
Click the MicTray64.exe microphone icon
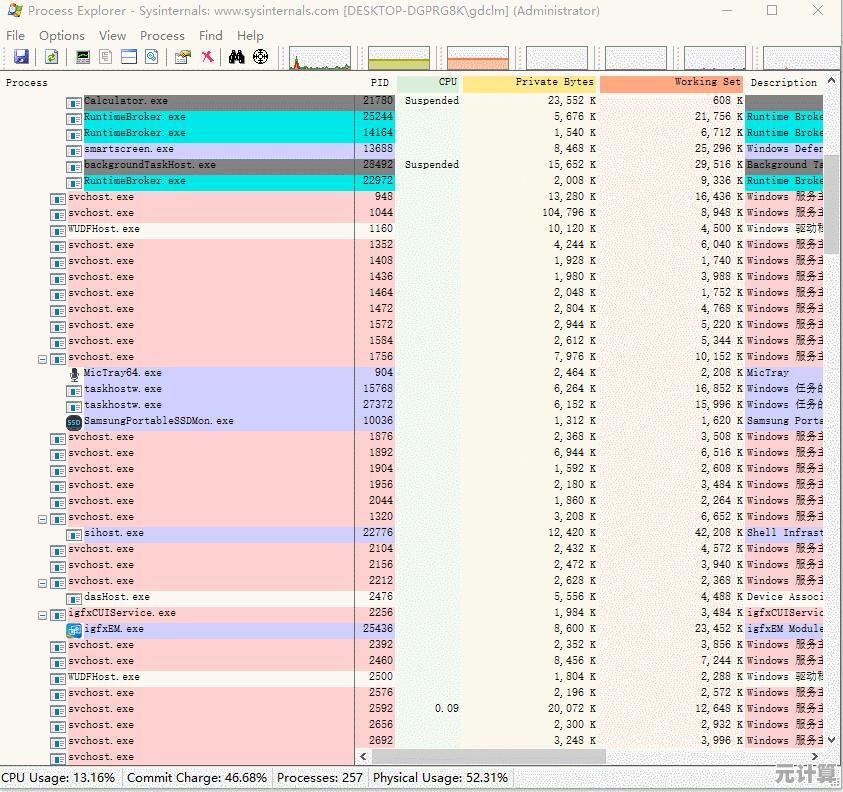[74, 373]
